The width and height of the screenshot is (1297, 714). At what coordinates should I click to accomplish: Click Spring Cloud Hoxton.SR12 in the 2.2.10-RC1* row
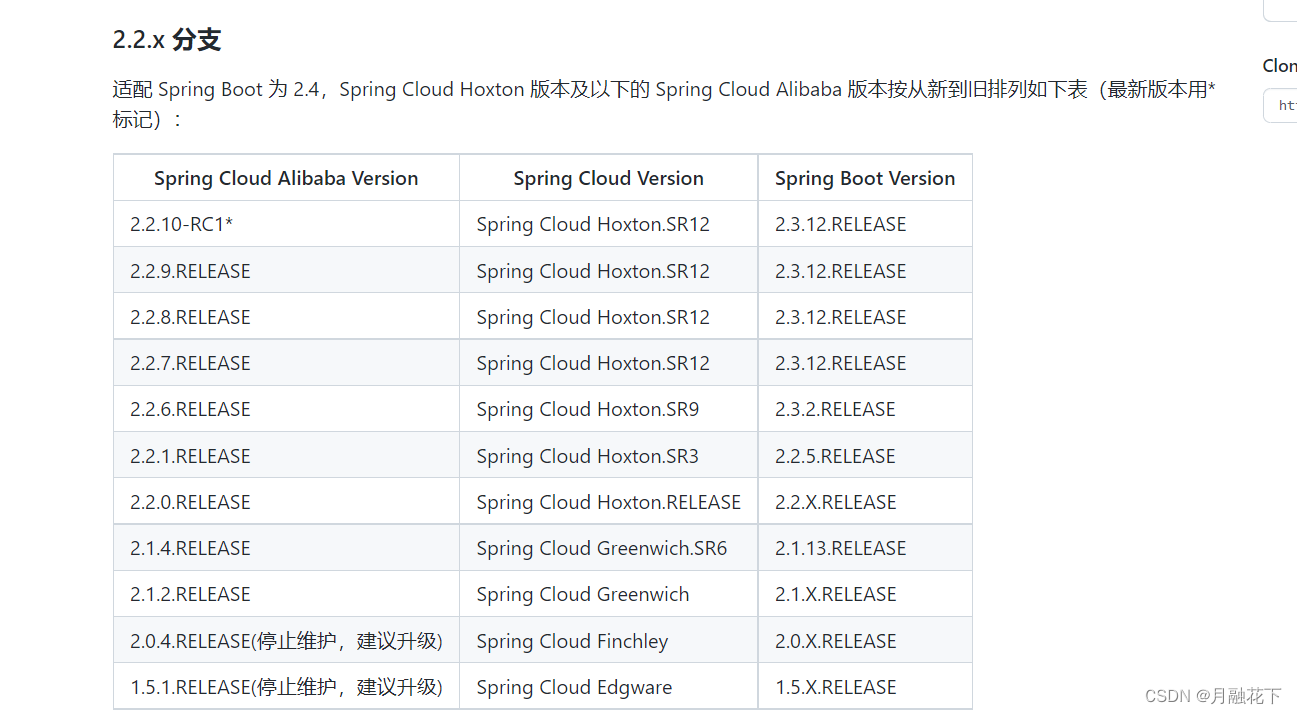(608, 224)
